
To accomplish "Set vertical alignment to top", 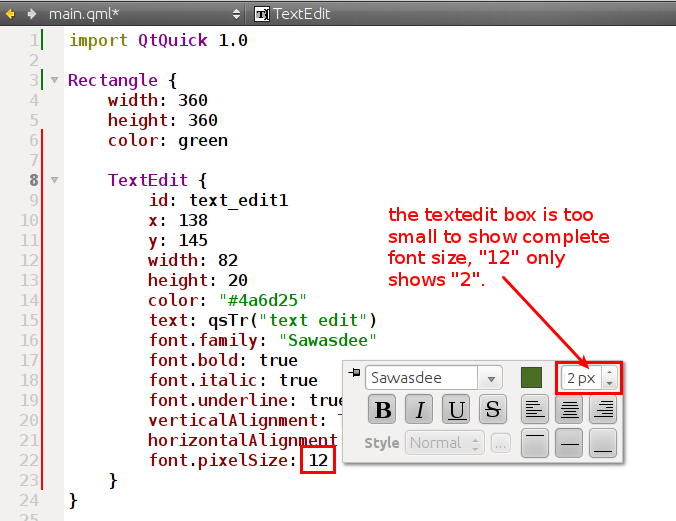I will click(536, 442).
